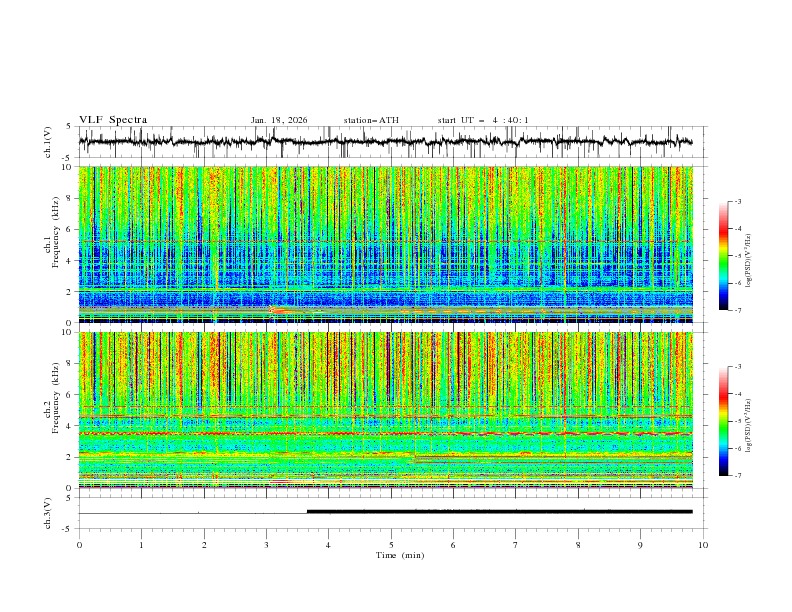Click time axis tick label "5"
This screenshot has width=792, height=612.
pos(391,545)
